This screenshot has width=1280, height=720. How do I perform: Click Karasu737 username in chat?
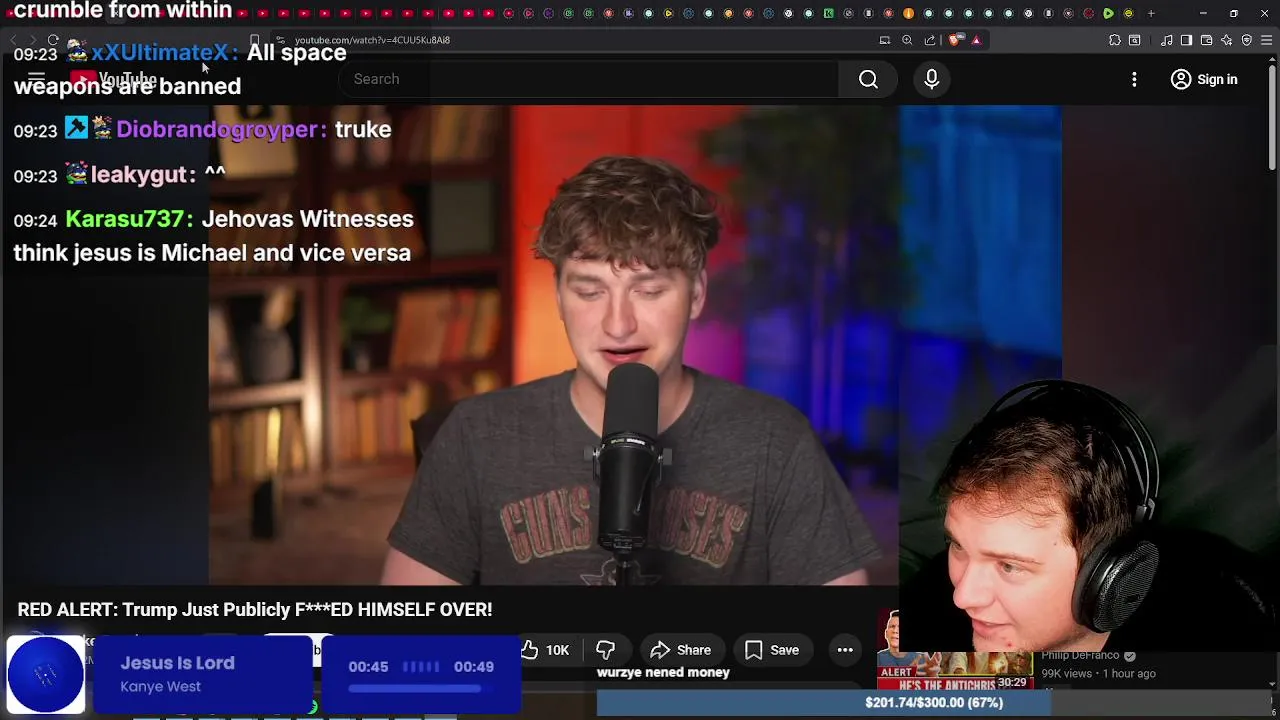coord(125,219)
